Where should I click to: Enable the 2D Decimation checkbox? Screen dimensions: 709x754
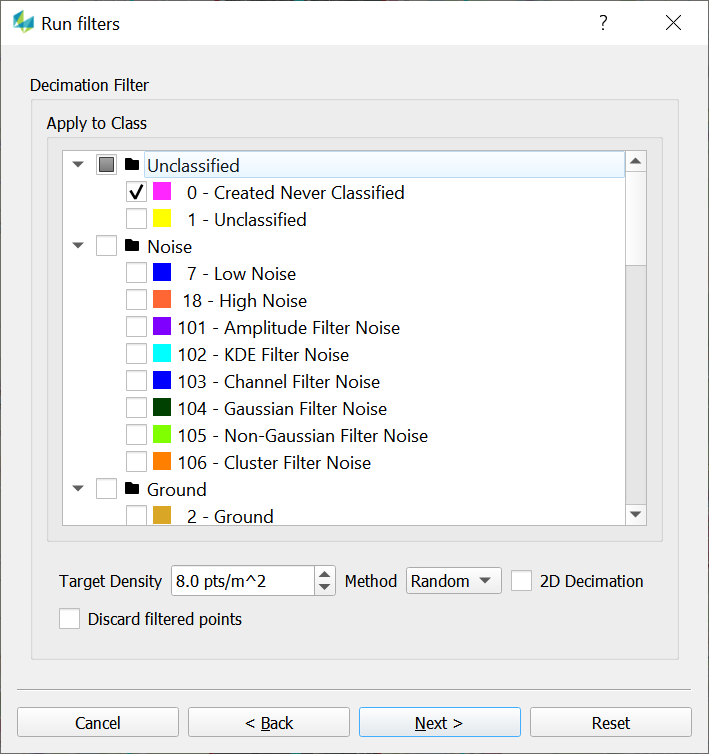tap(521, 581)
